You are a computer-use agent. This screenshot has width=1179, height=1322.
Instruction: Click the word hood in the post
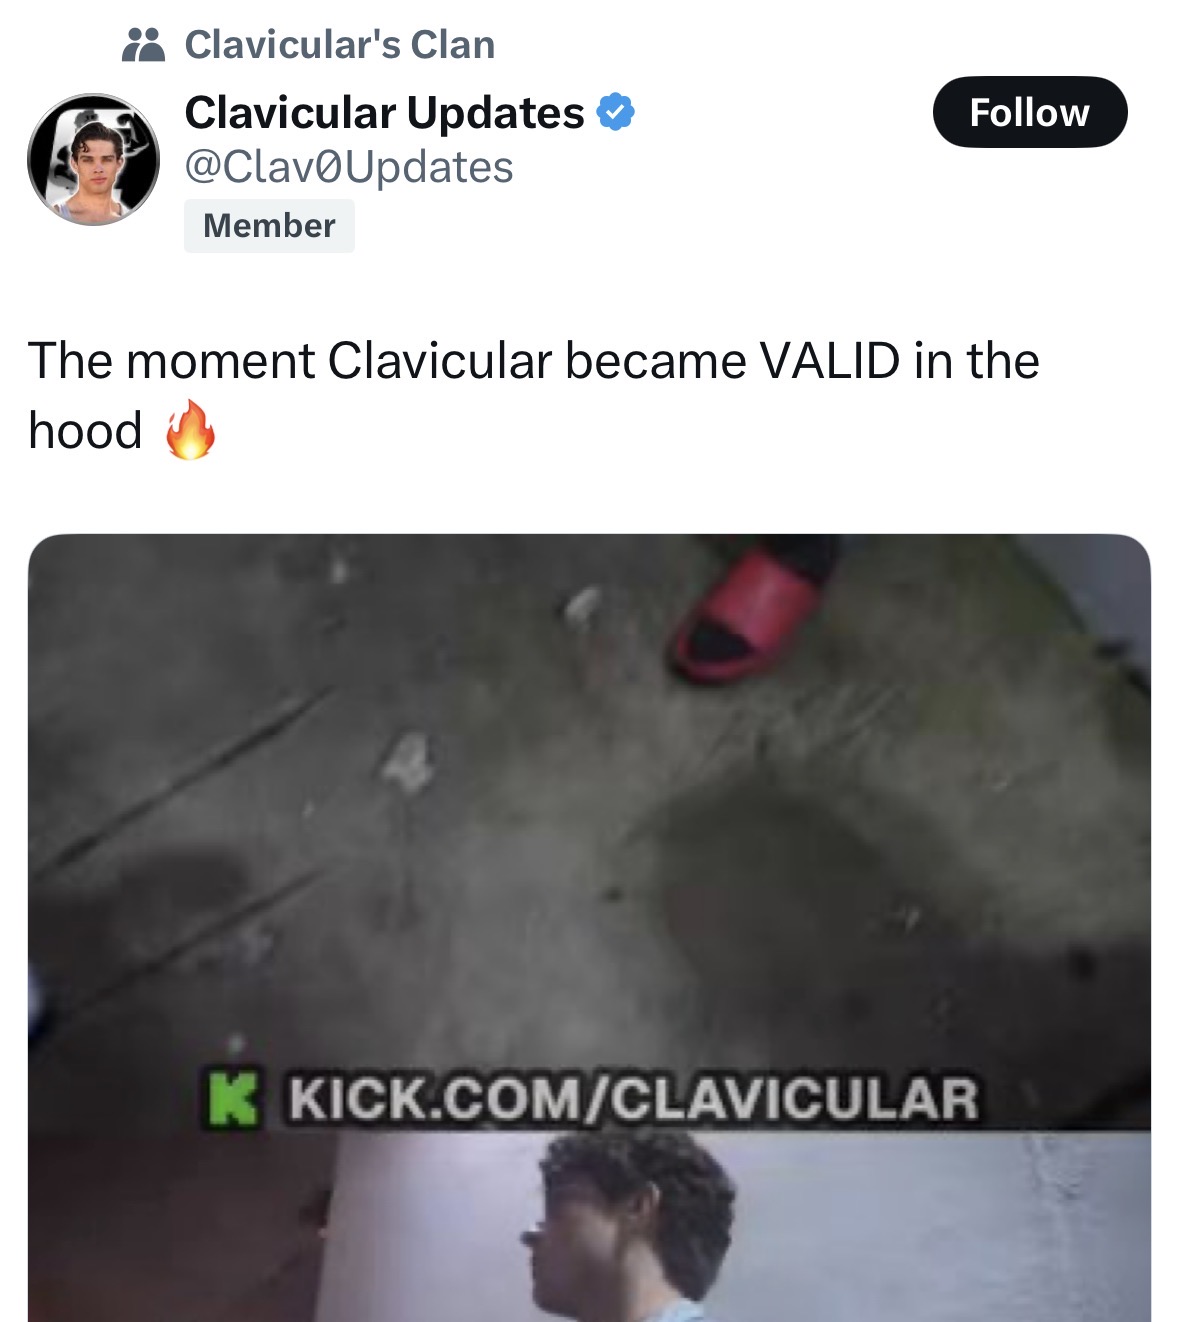pyautogui.click(x=85, y=431)
